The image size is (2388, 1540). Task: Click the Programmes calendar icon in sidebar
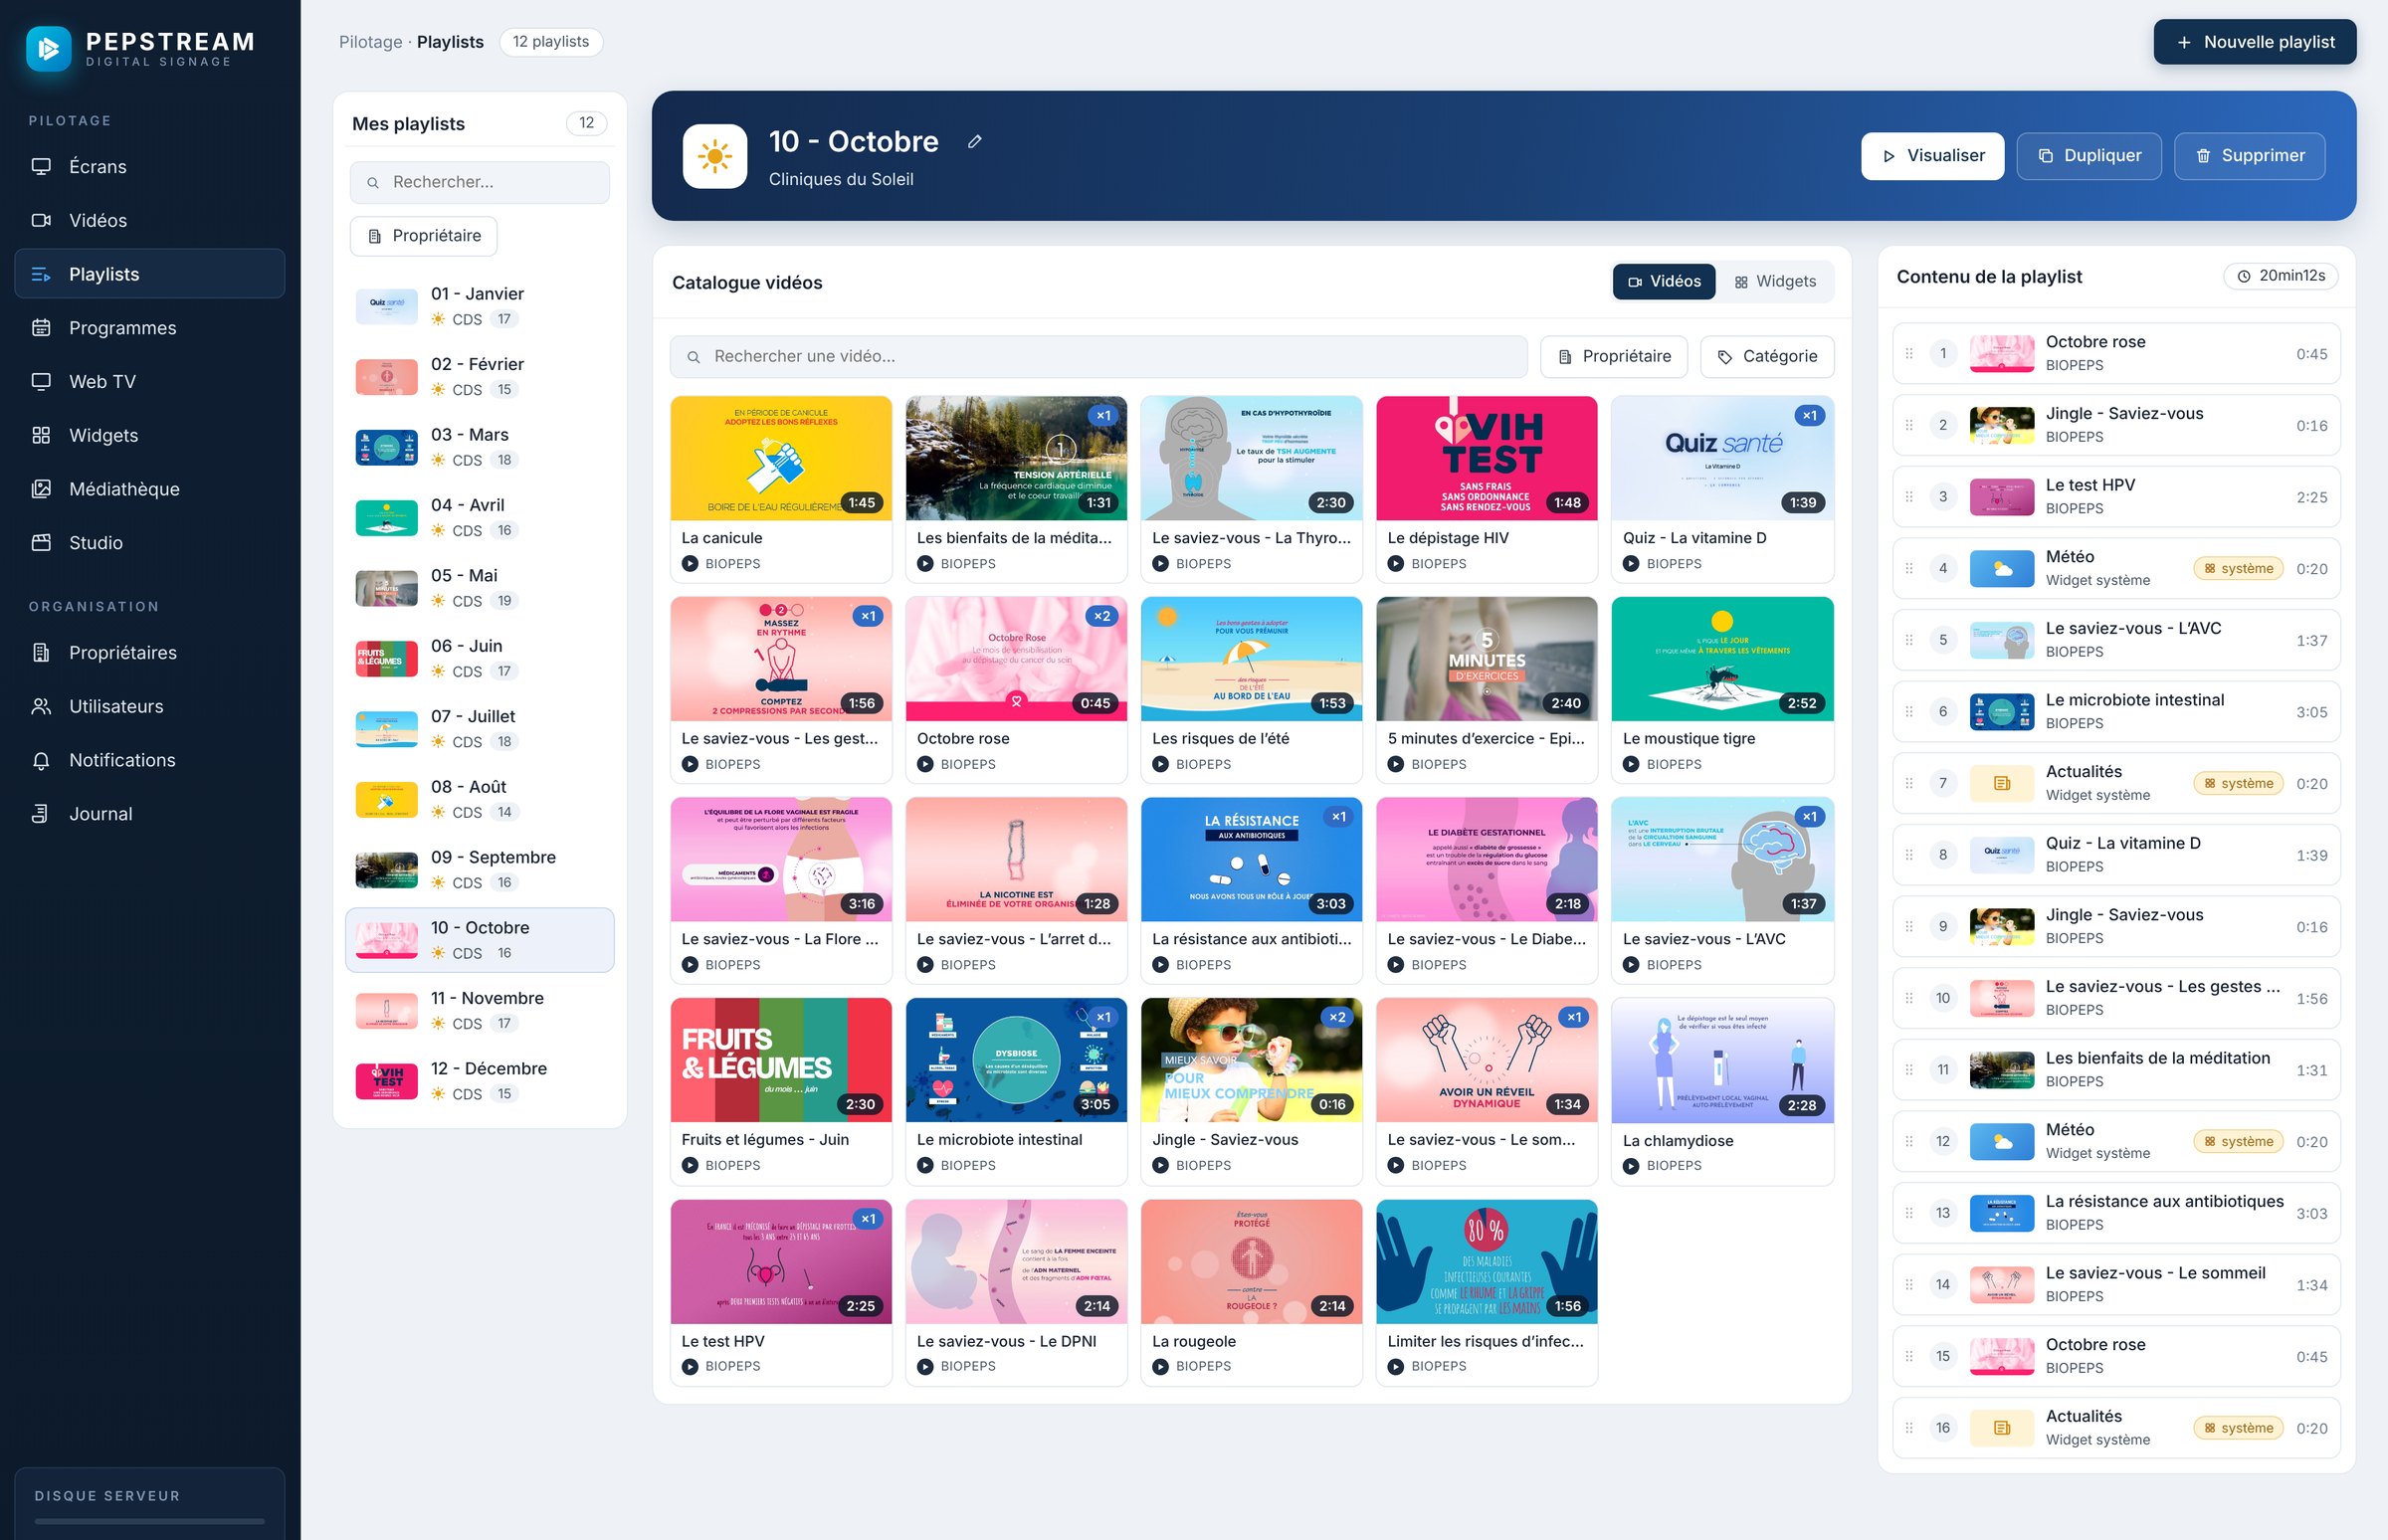coord(41,328)
